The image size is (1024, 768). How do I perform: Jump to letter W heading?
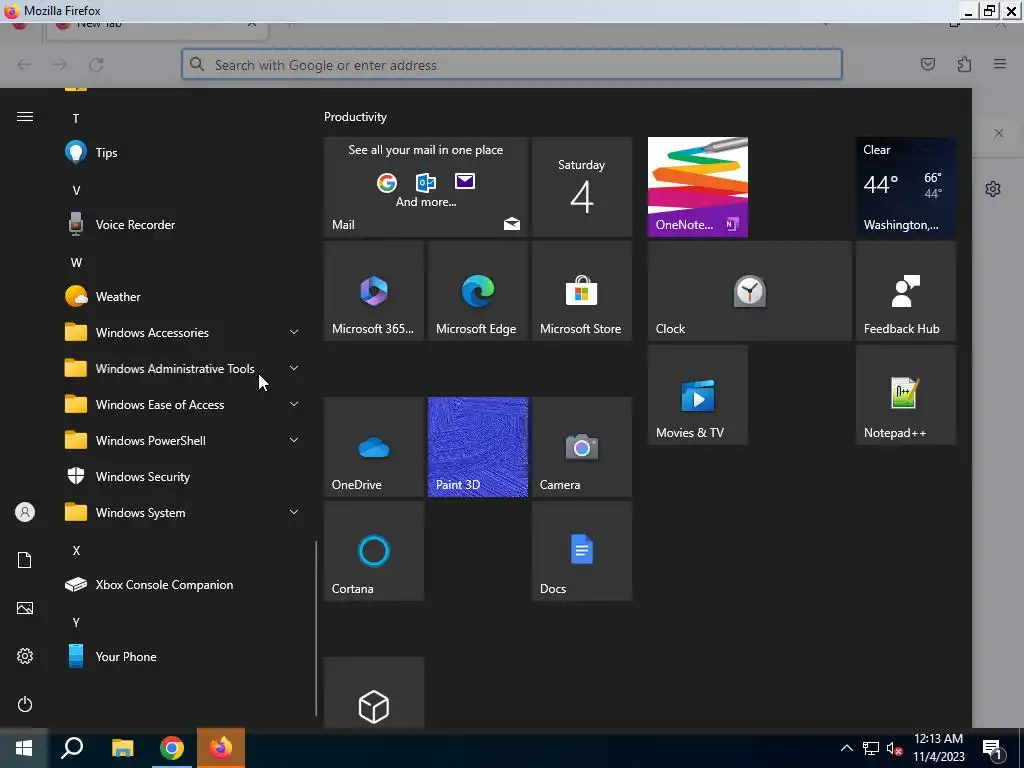coord(76,263)
